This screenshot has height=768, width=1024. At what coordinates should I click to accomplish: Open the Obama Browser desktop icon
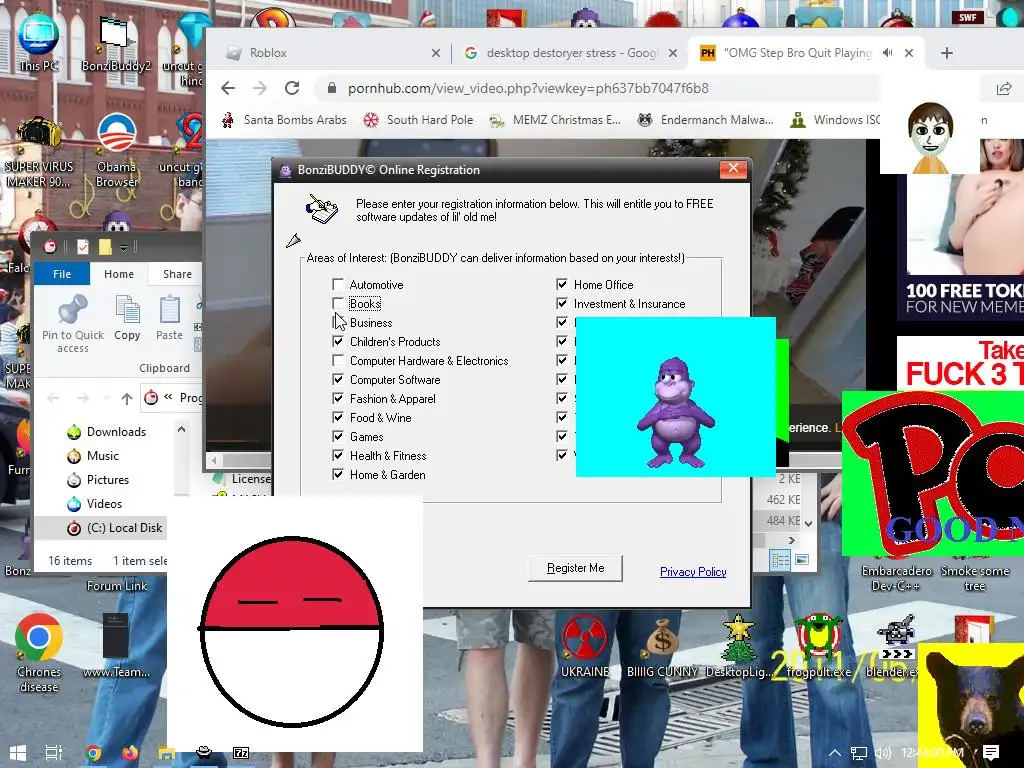click(x=117, y=150)
